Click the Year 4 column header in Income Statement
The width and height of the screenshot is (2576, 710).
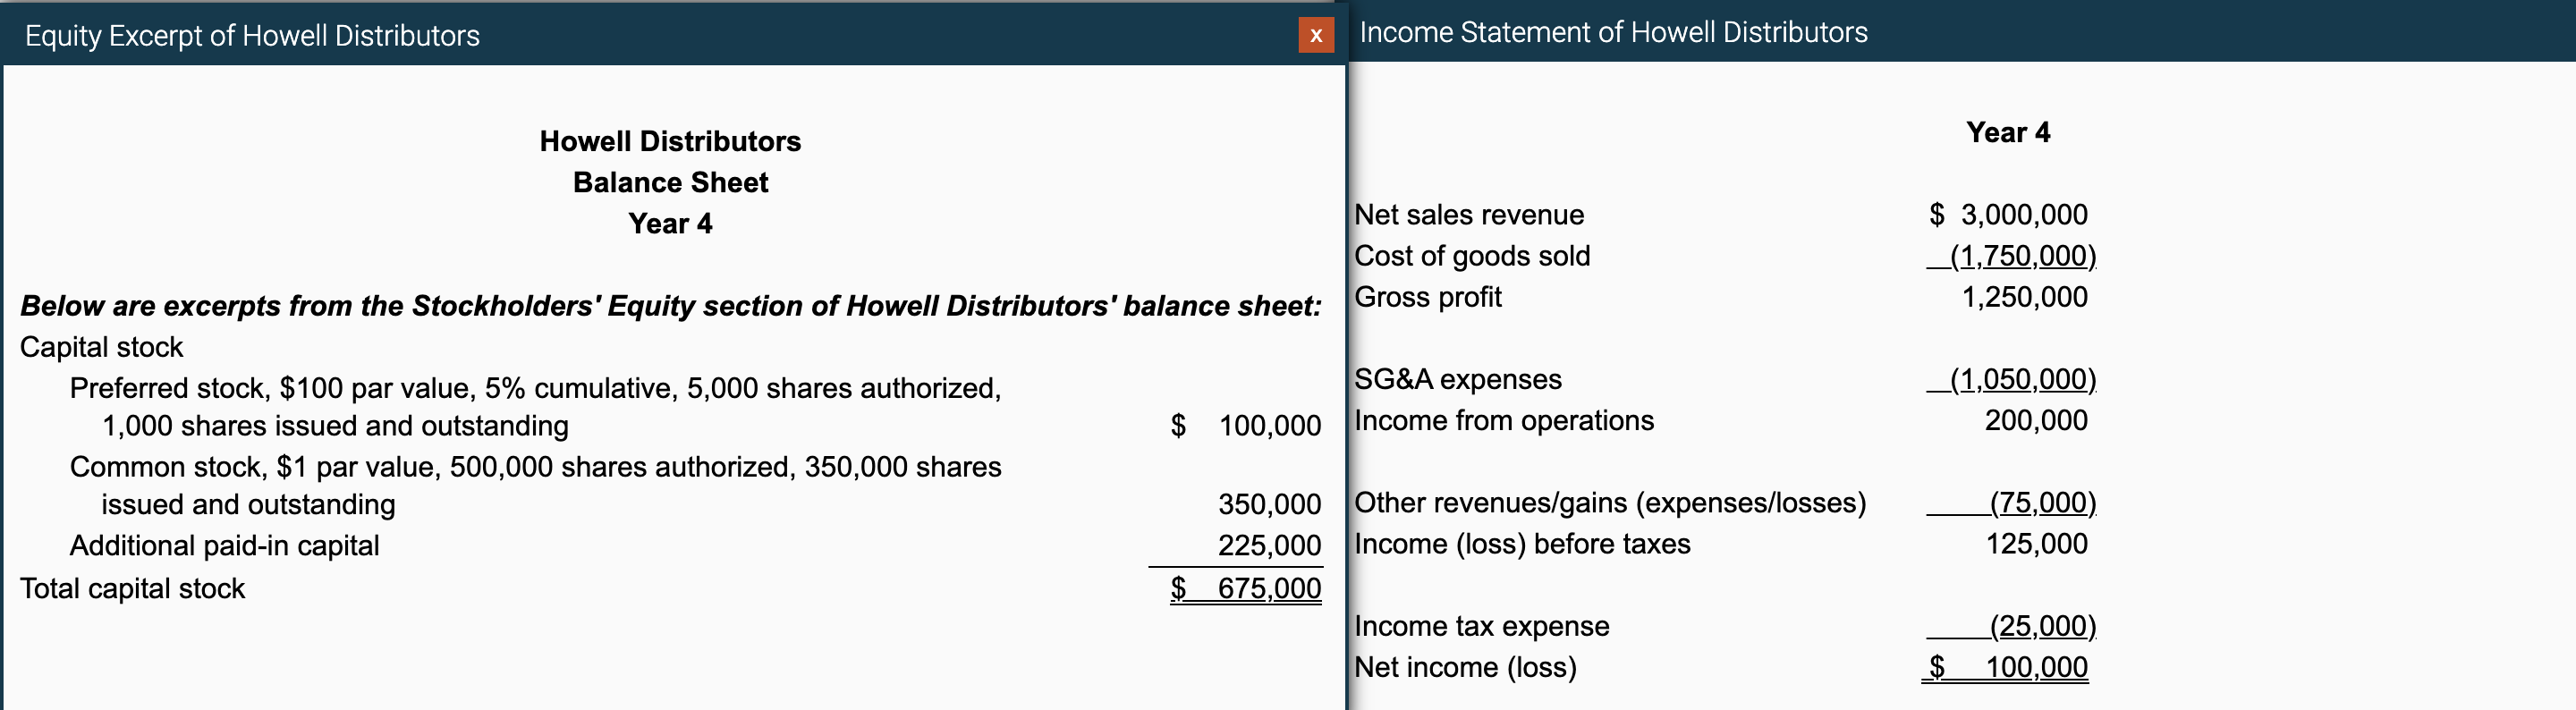pyautogui.click(x=2008, y=132)
